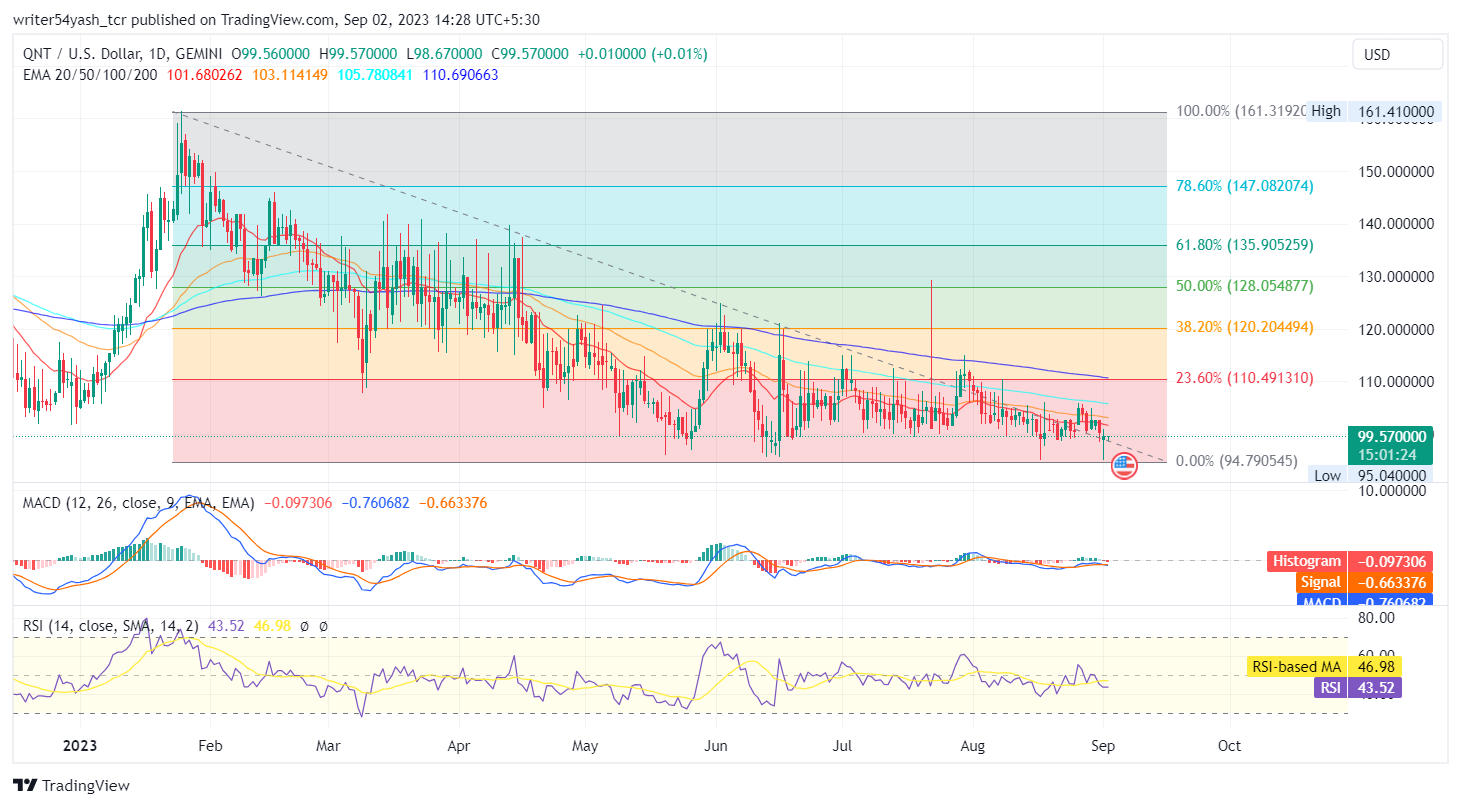This screenshot has width=1461, height=807.
Task: Click the 130.000000 price axis label
Action: tap(1396, 276)
